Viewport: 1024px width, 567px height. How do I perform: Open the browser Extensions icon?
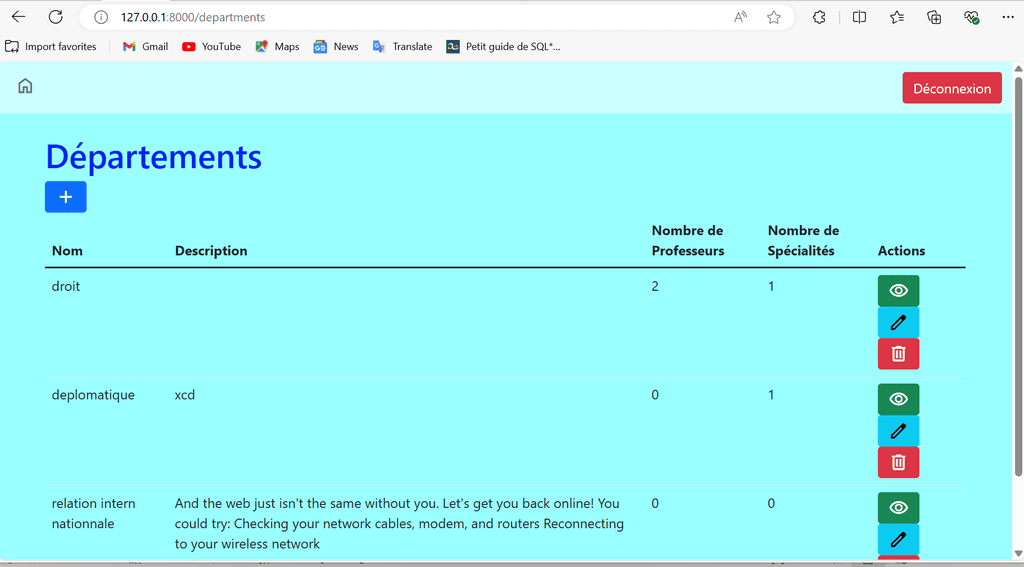819,17
